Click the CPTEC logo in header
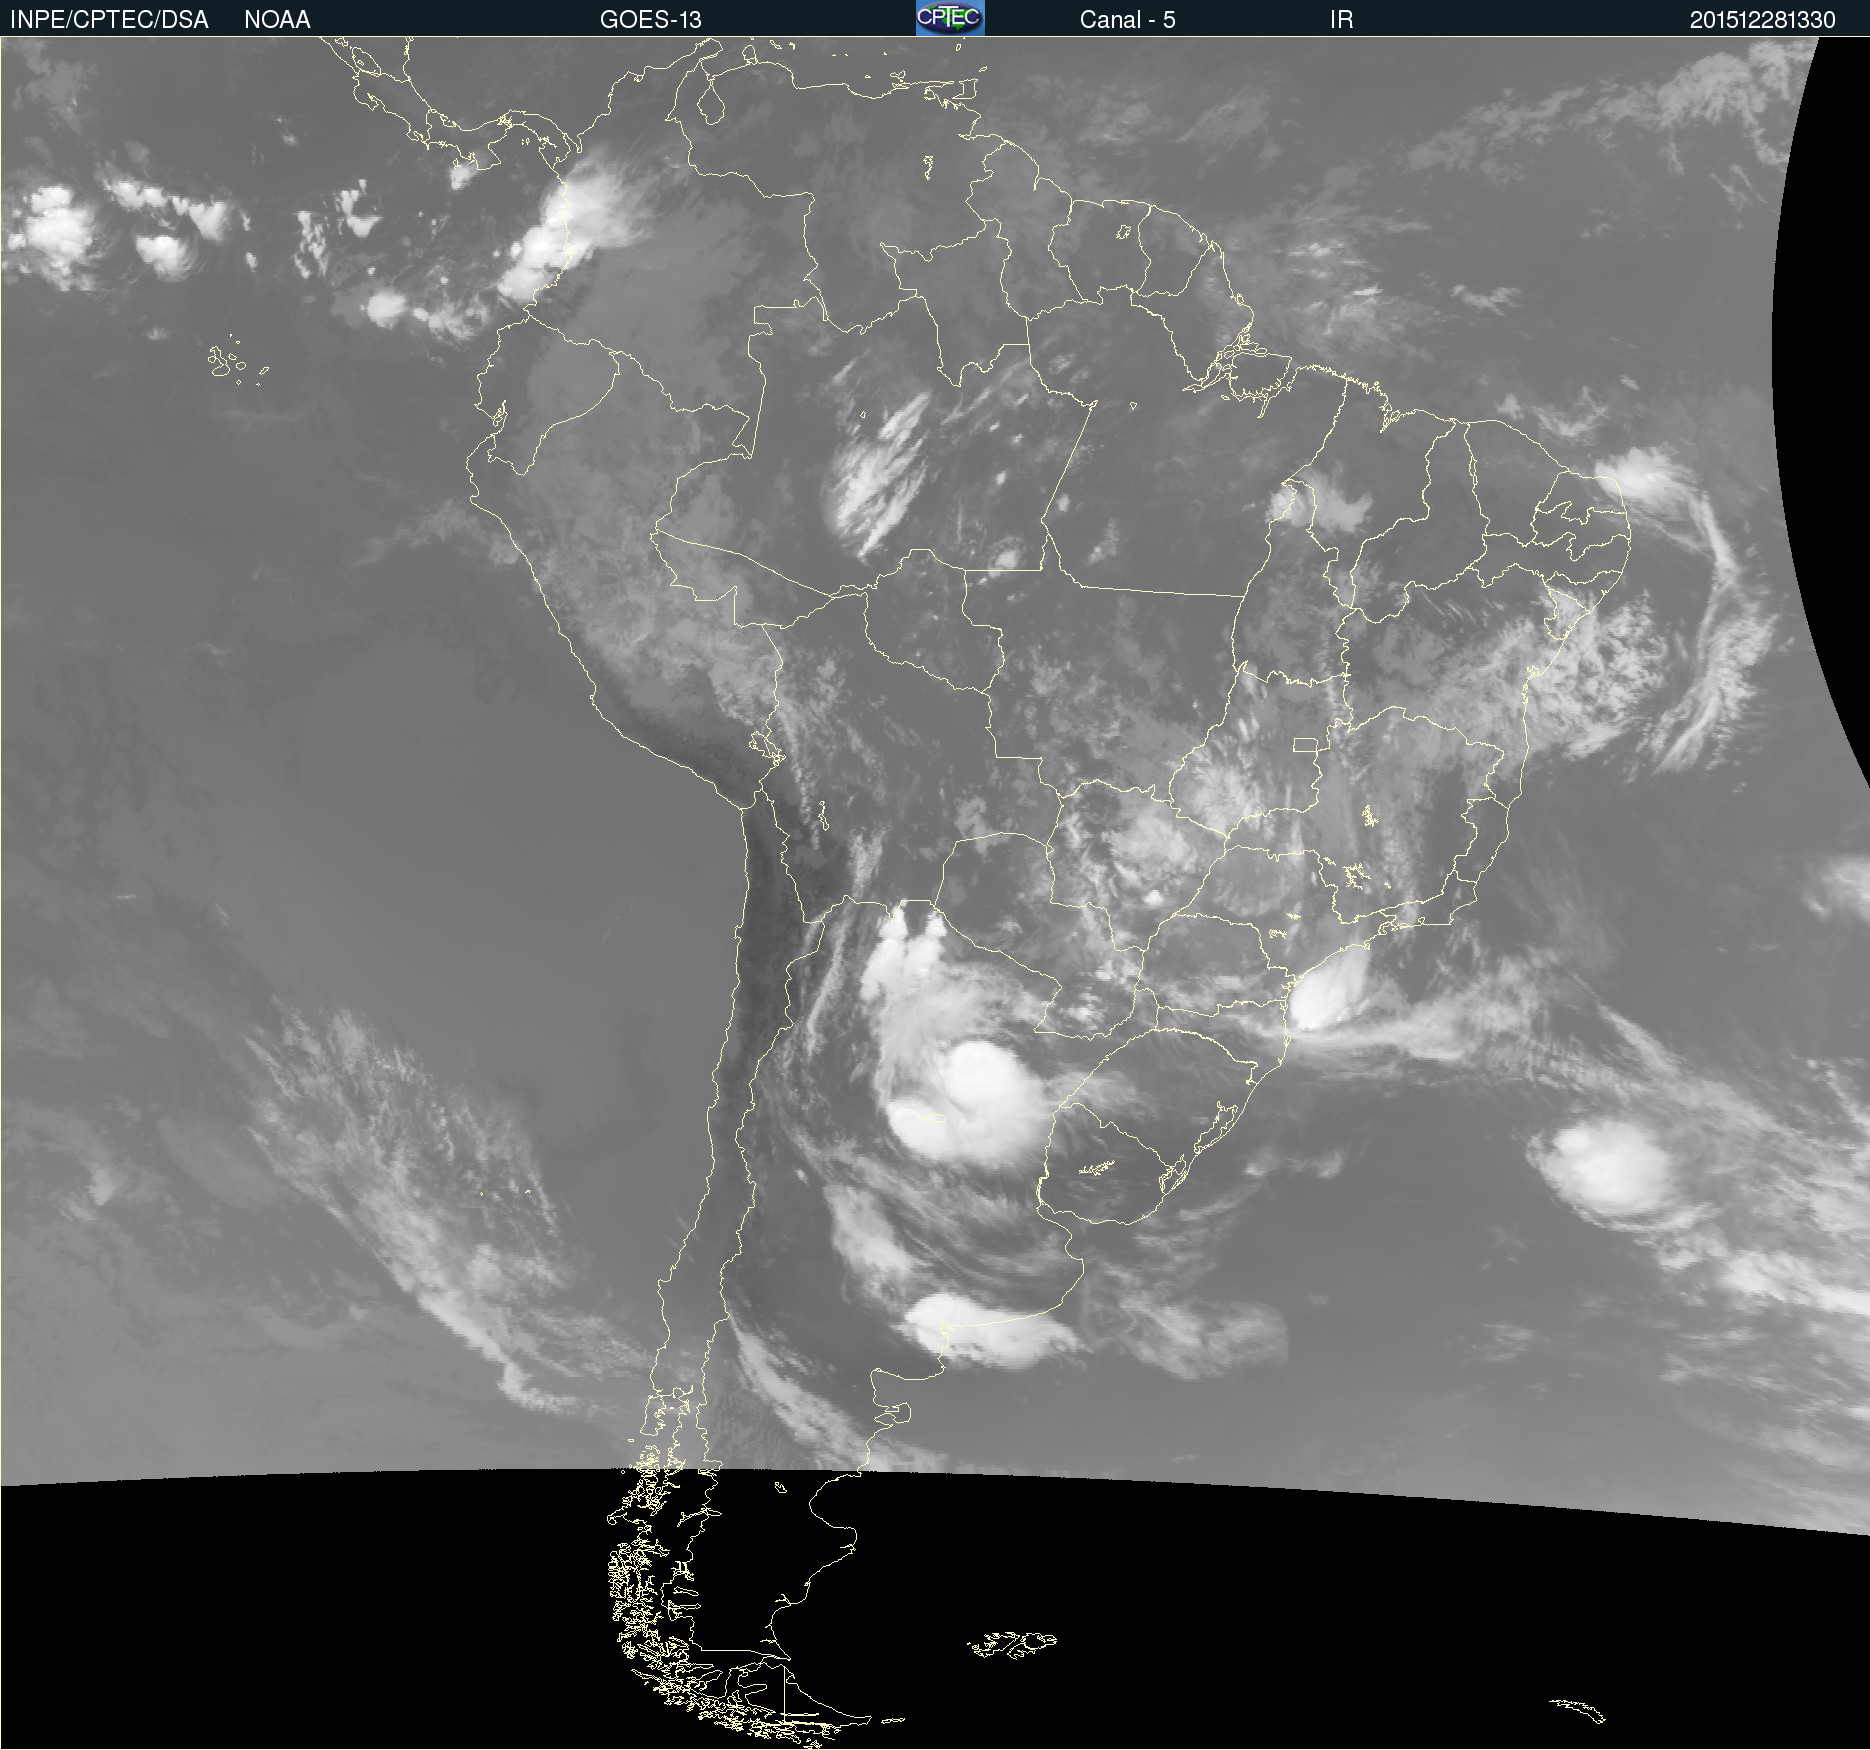Image resolution: width=1870 pixels, height=1750 pixels. point(950,18)
